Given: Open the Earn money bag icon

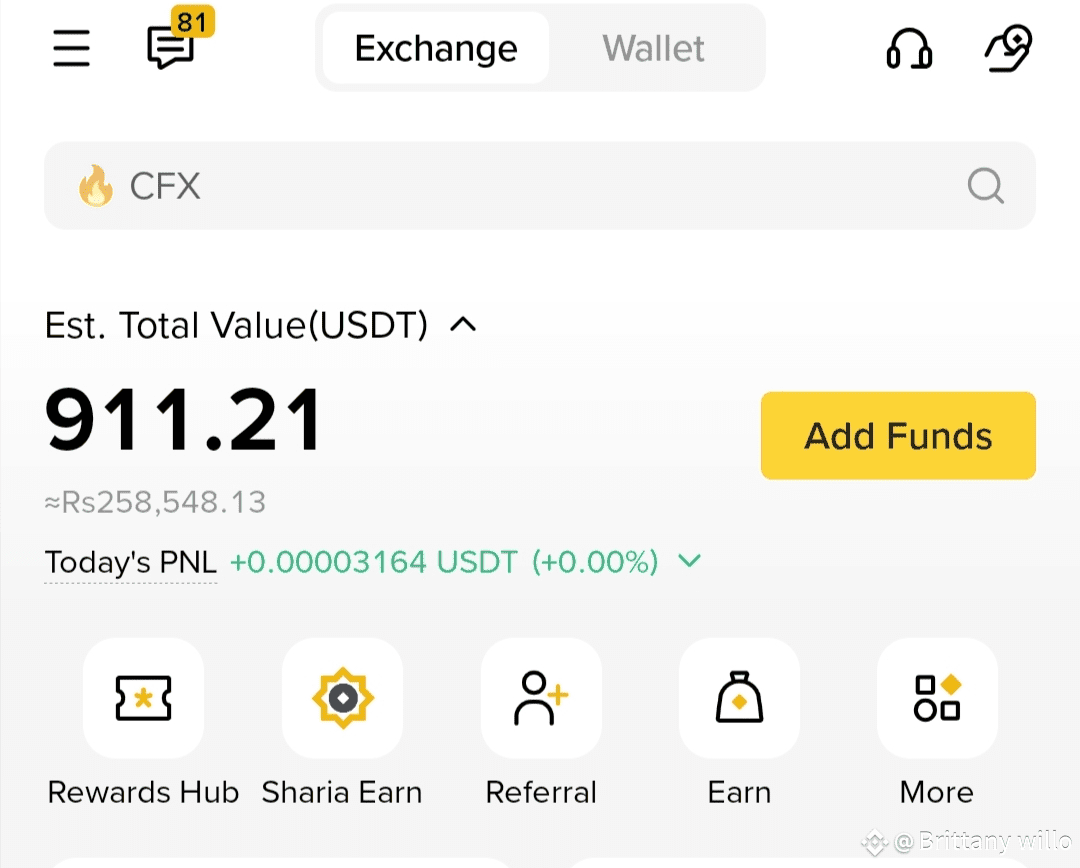Looking at the screenshot, I should point(739,698).
